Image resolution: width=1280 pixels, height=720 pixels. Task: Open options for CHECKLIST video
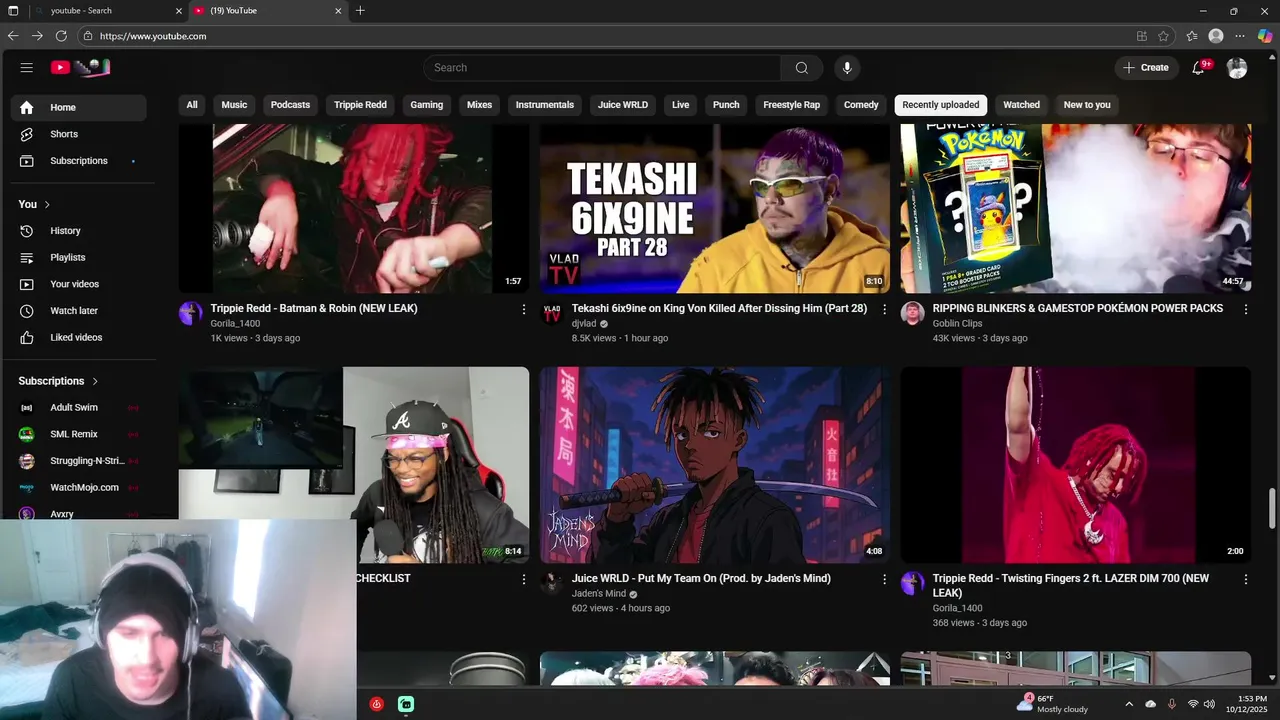point(523,579)
